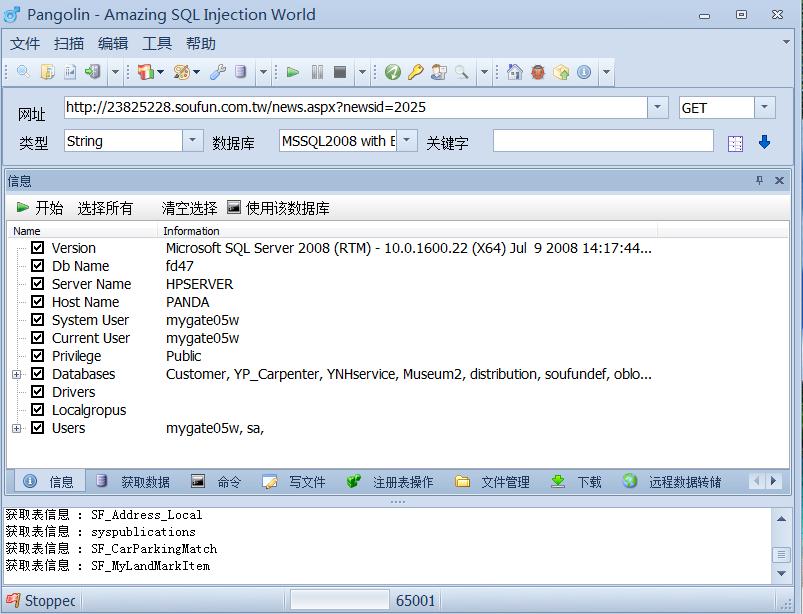Image resolution: width=803 pixels, height=614 pixels.
Task: Uncheck the Current User checkbox
Action: pos(37,337)
